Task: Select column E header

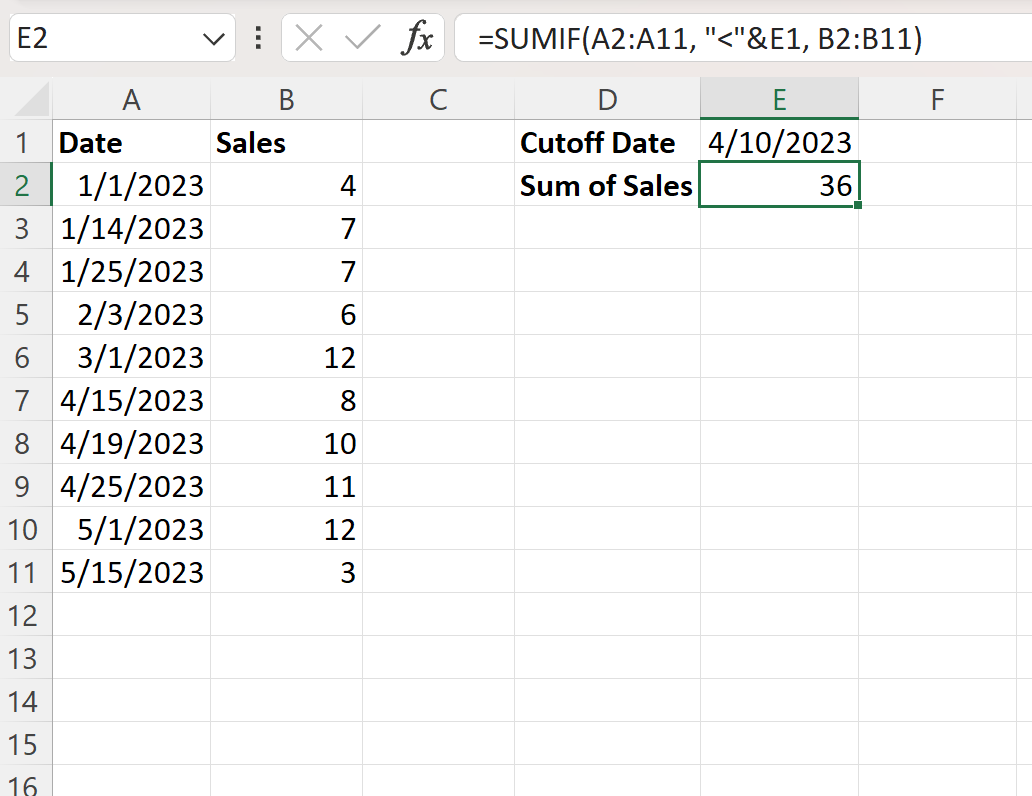Action: tap(779, 99)
